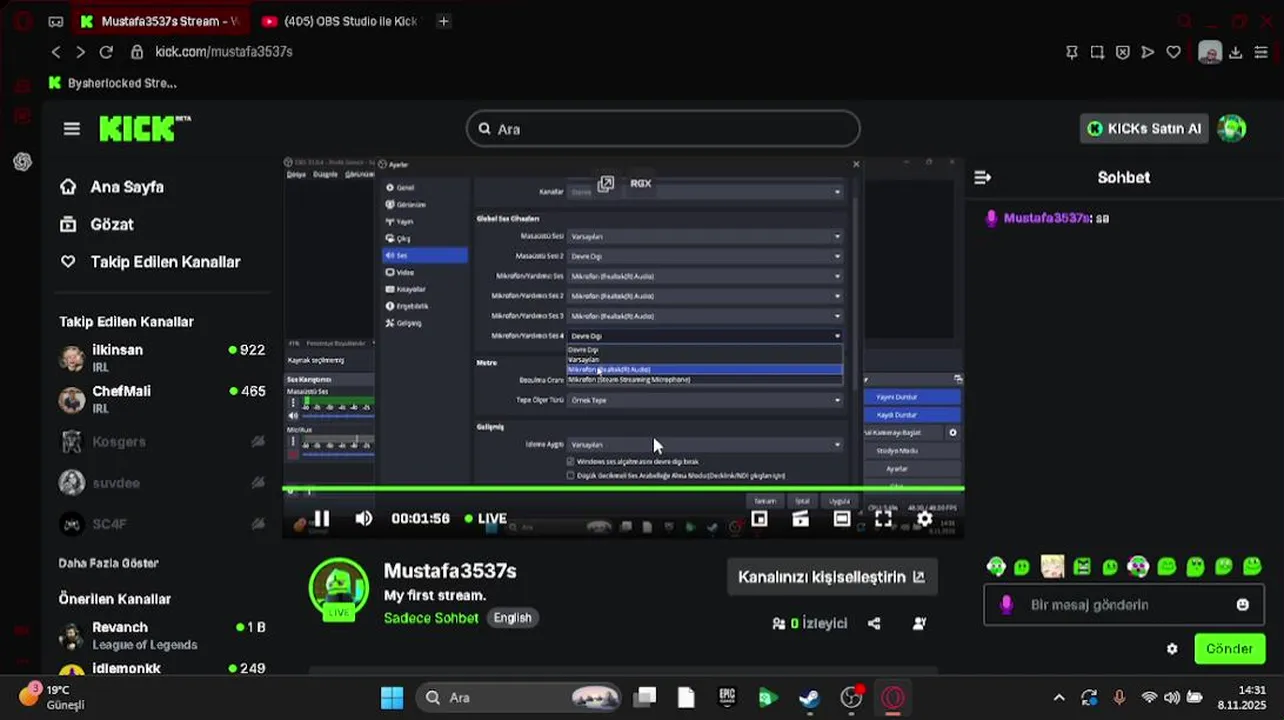Open the Windows Start menu

pyautogui.click(x=392, y=698)
